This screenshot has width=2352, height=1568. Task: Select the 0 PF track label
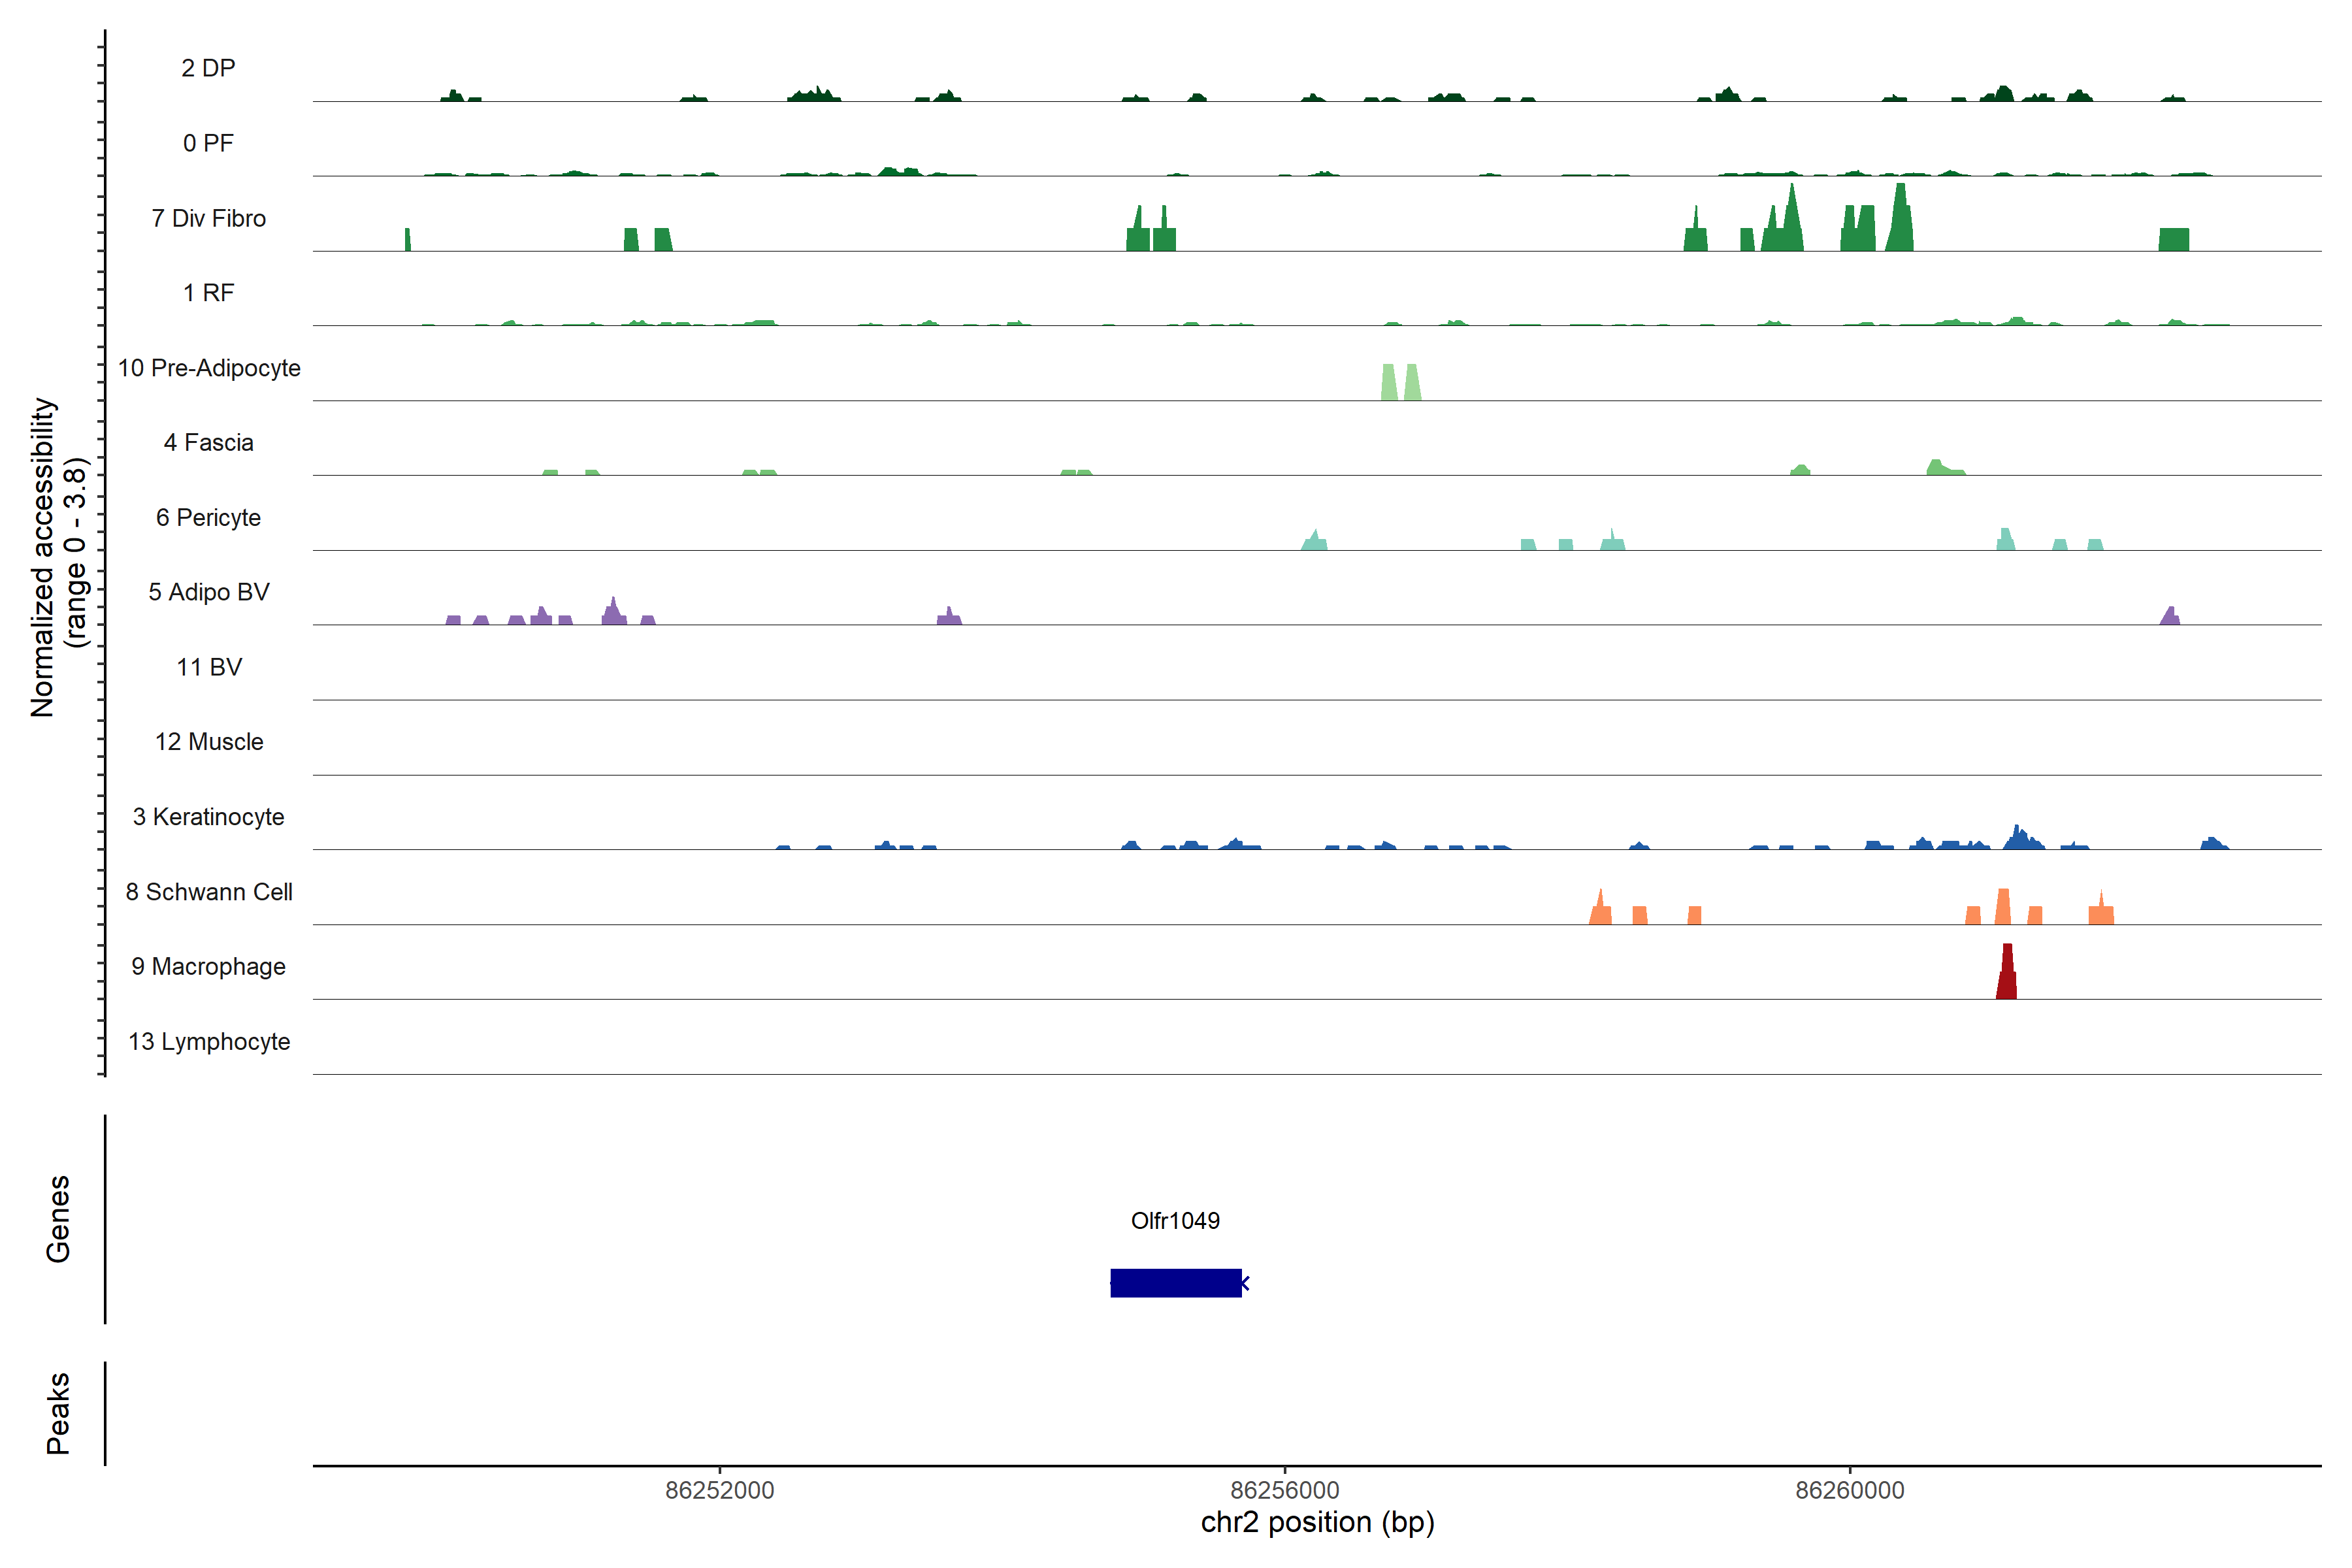(x=208, y=143)
